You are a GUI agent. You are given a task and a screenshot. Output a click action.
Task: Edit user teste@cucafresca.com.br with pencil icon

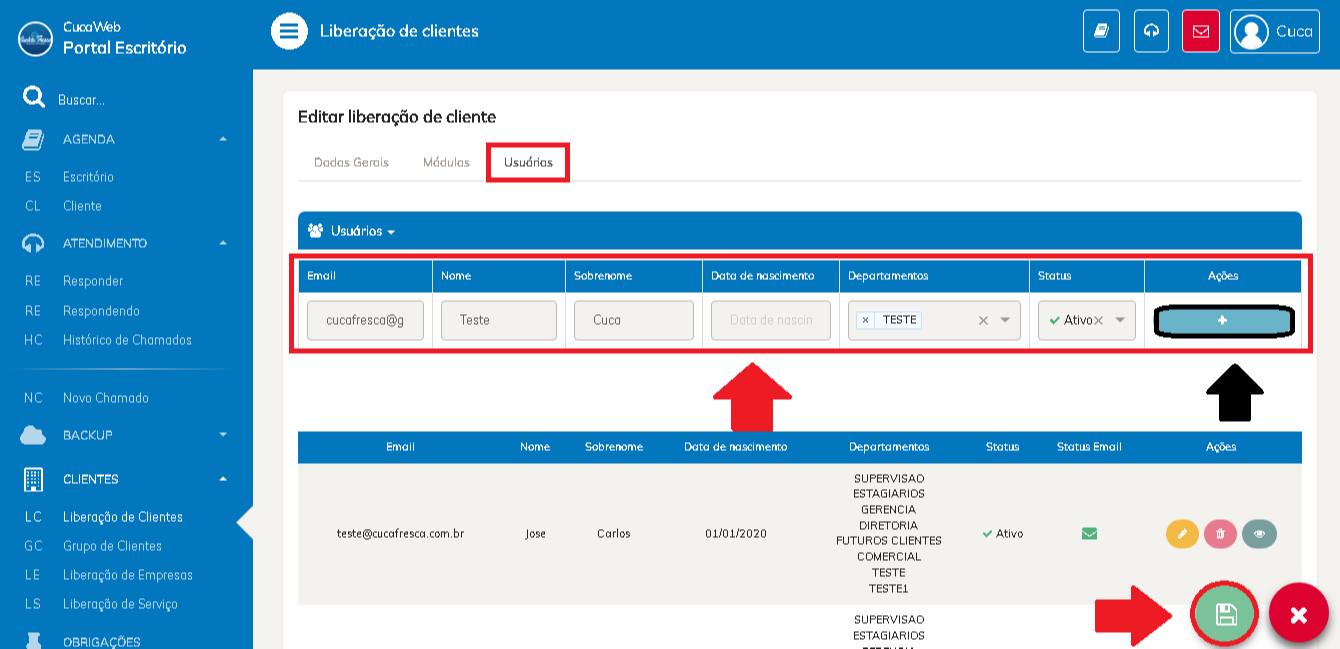1182,534
